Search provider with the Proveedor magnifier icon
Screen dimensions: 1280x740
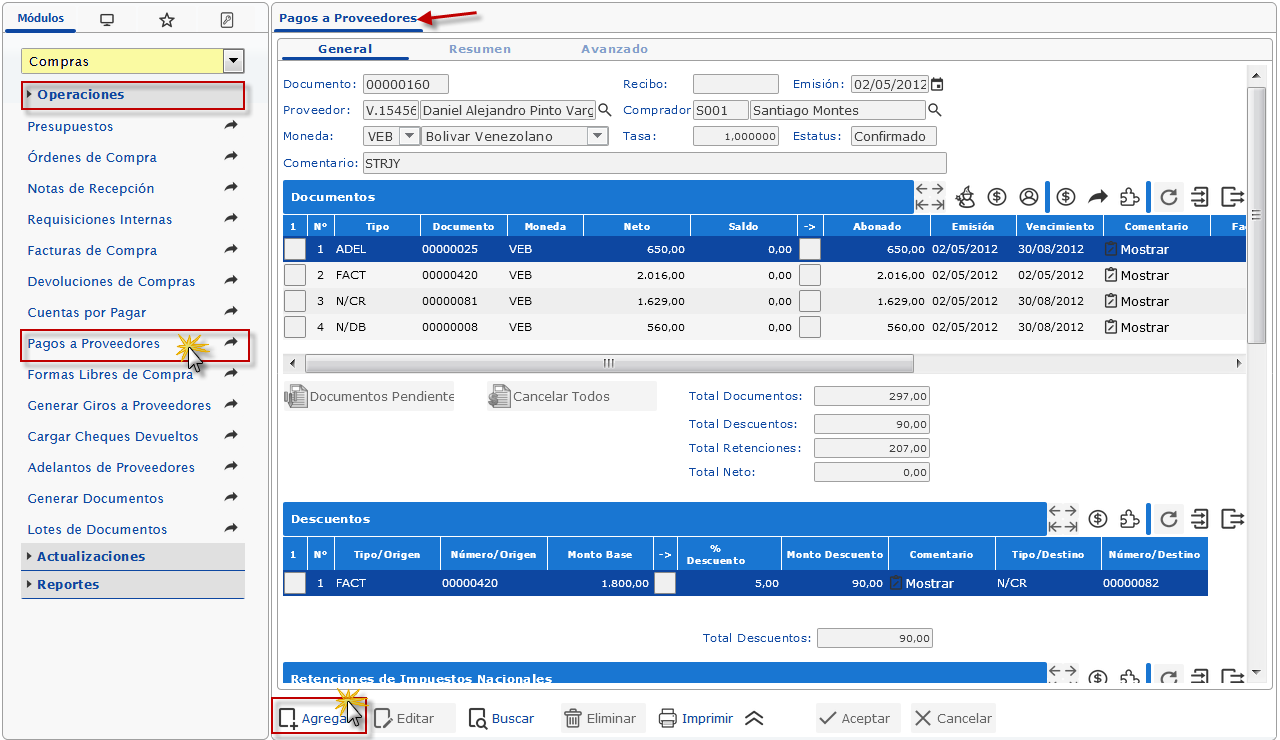pos(604,110)
